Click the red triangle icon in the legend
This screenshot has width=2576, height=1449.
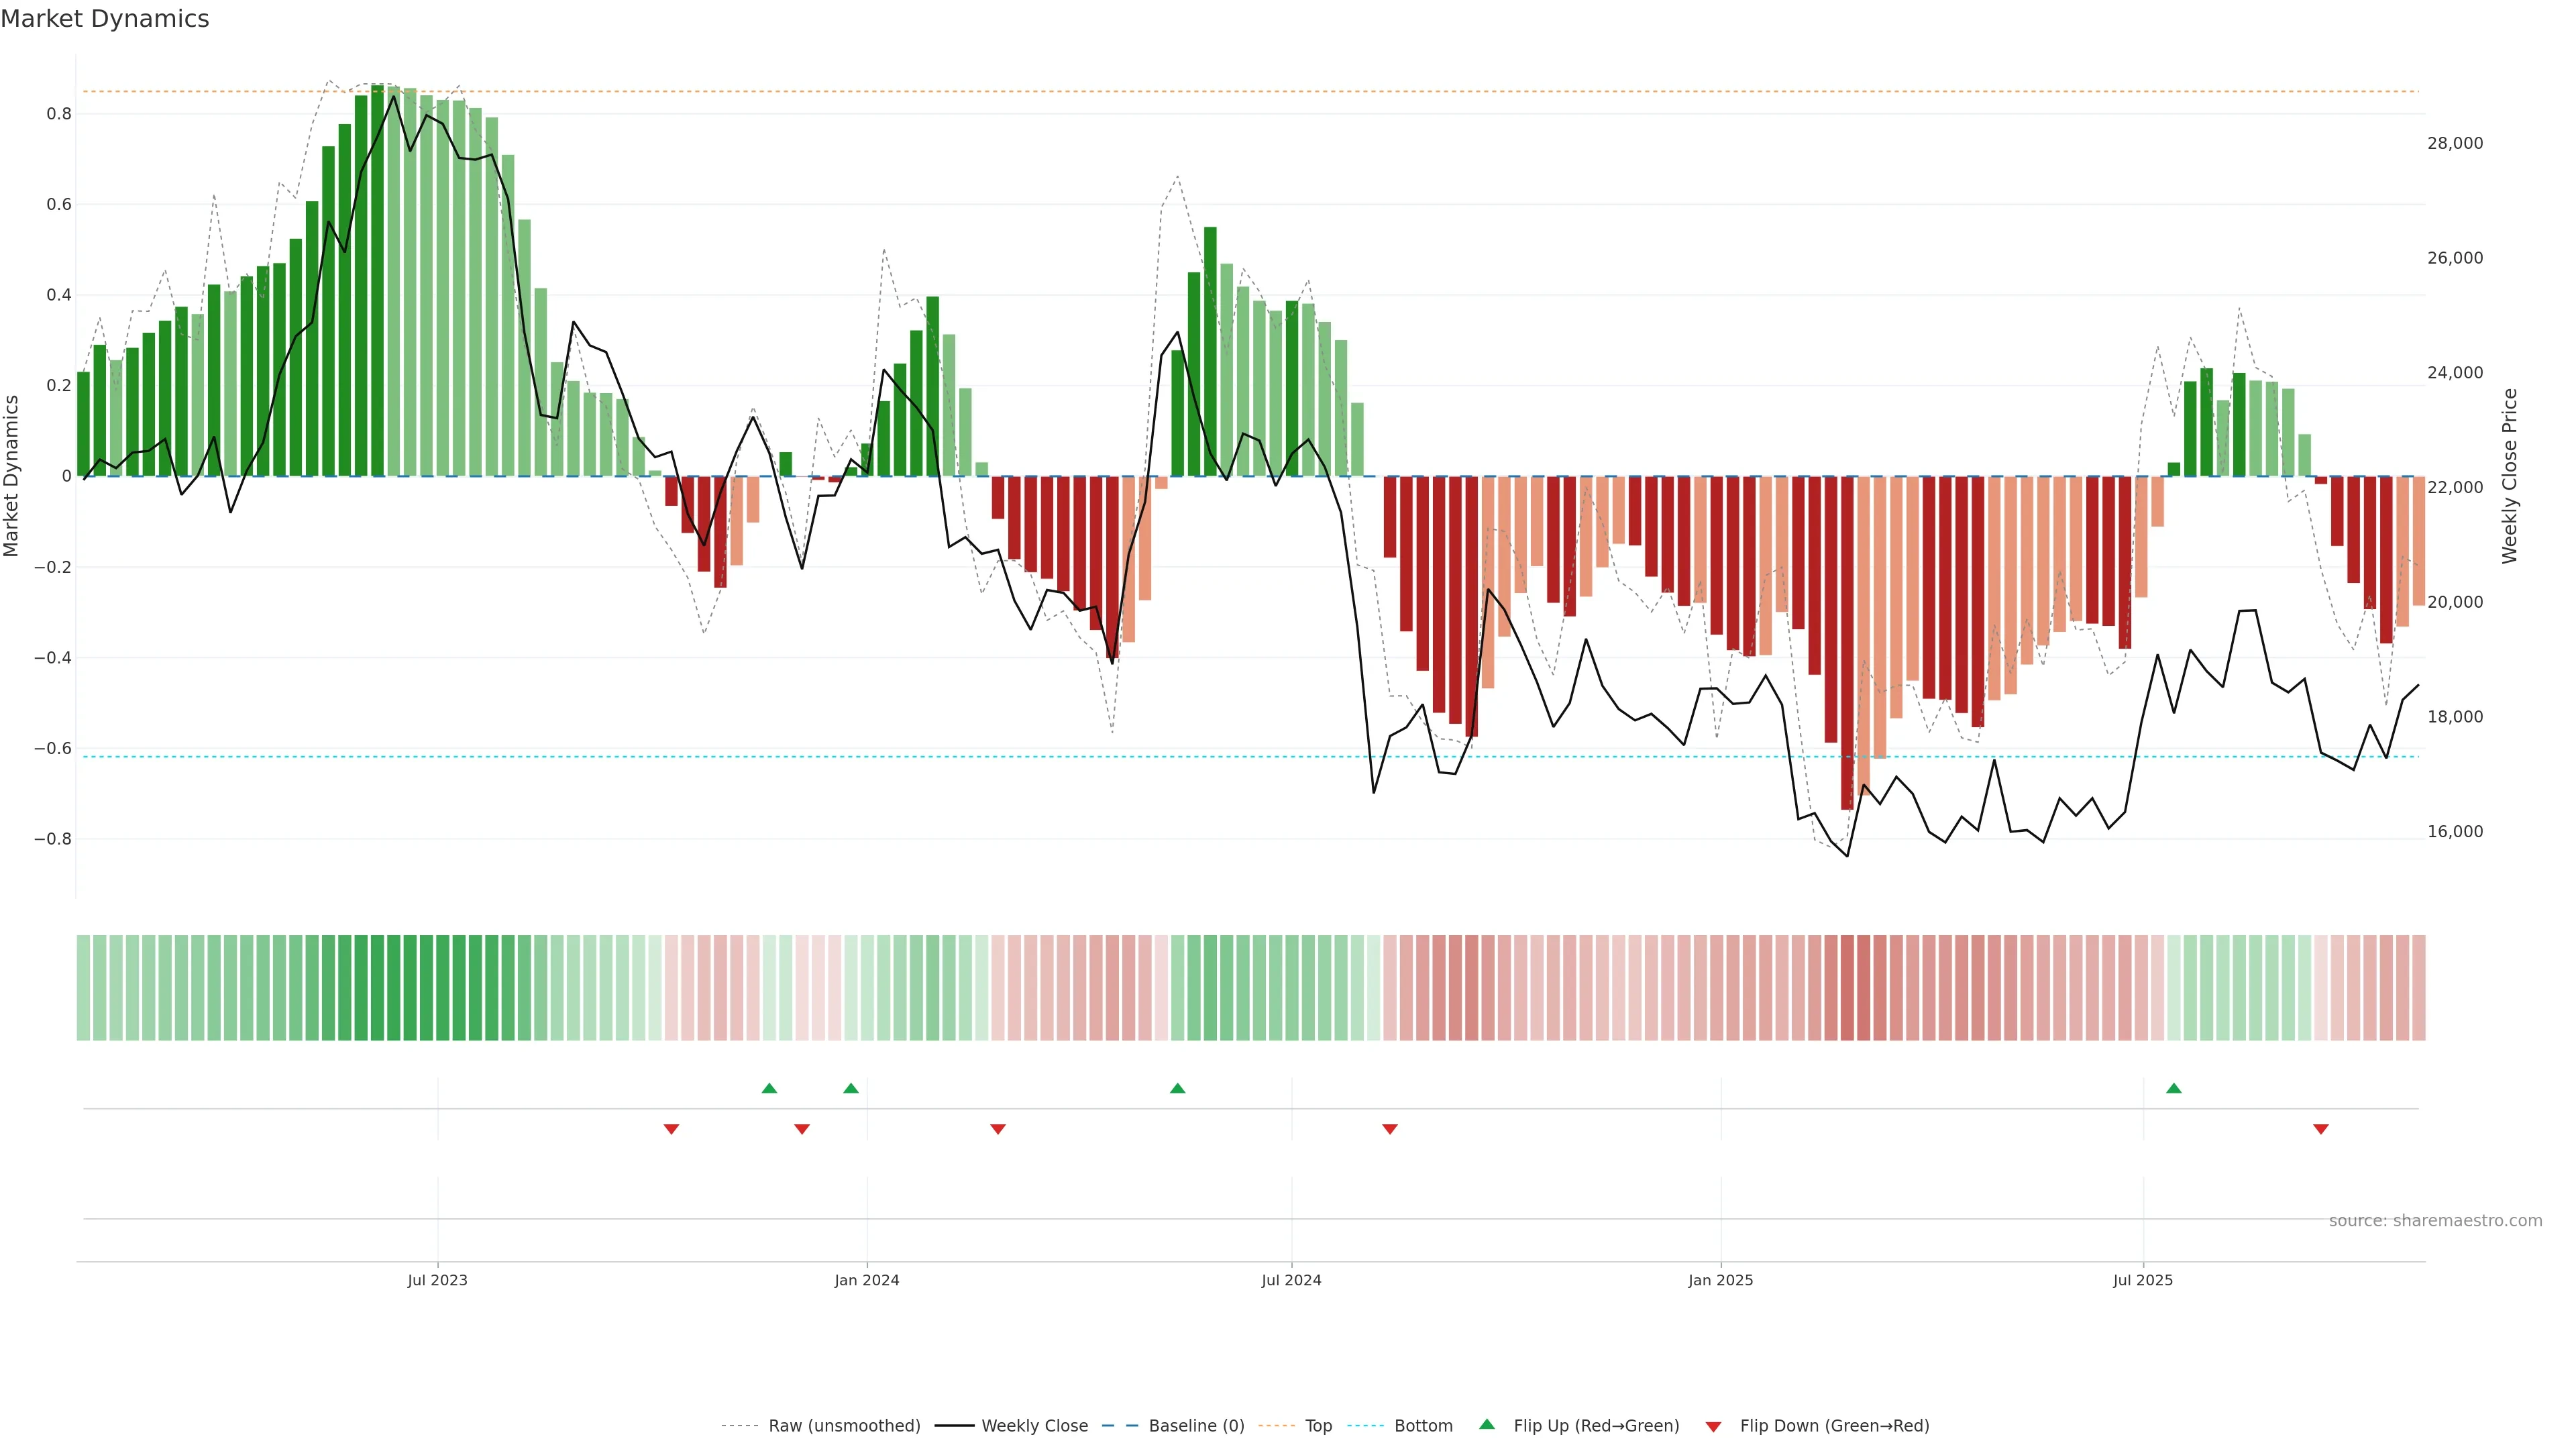point(1713,1426)
